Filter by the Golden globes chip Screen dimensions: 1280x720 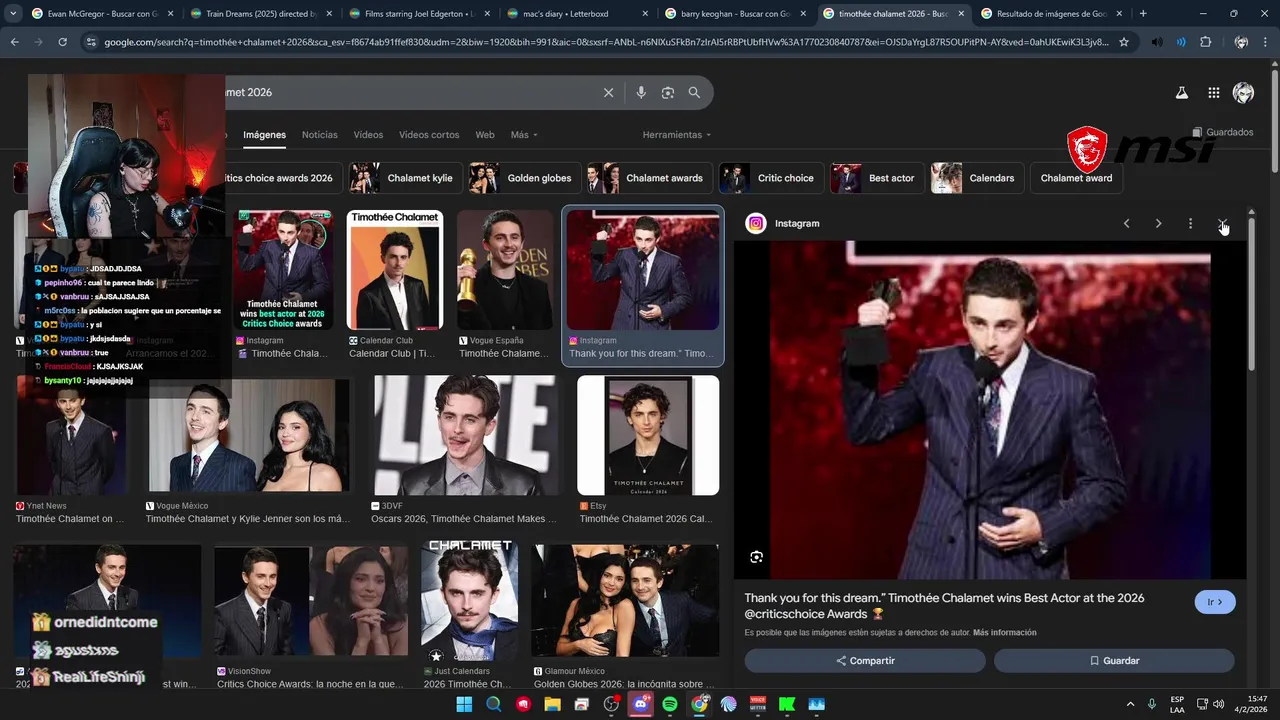(x=523, y=178)
